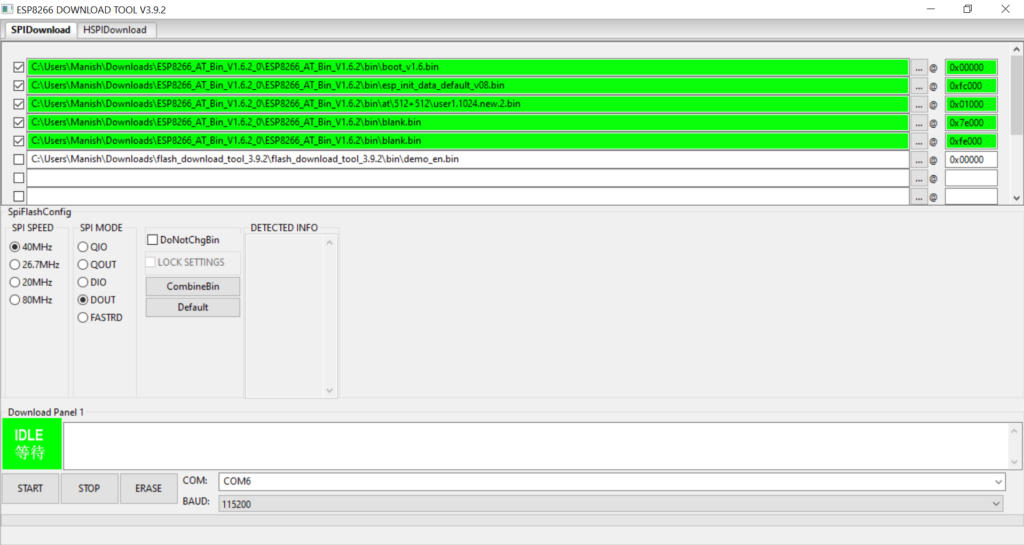Click browse button for demo_en.bin row
This screenshot has width=1024, height=545.
[x=919, y=160]
